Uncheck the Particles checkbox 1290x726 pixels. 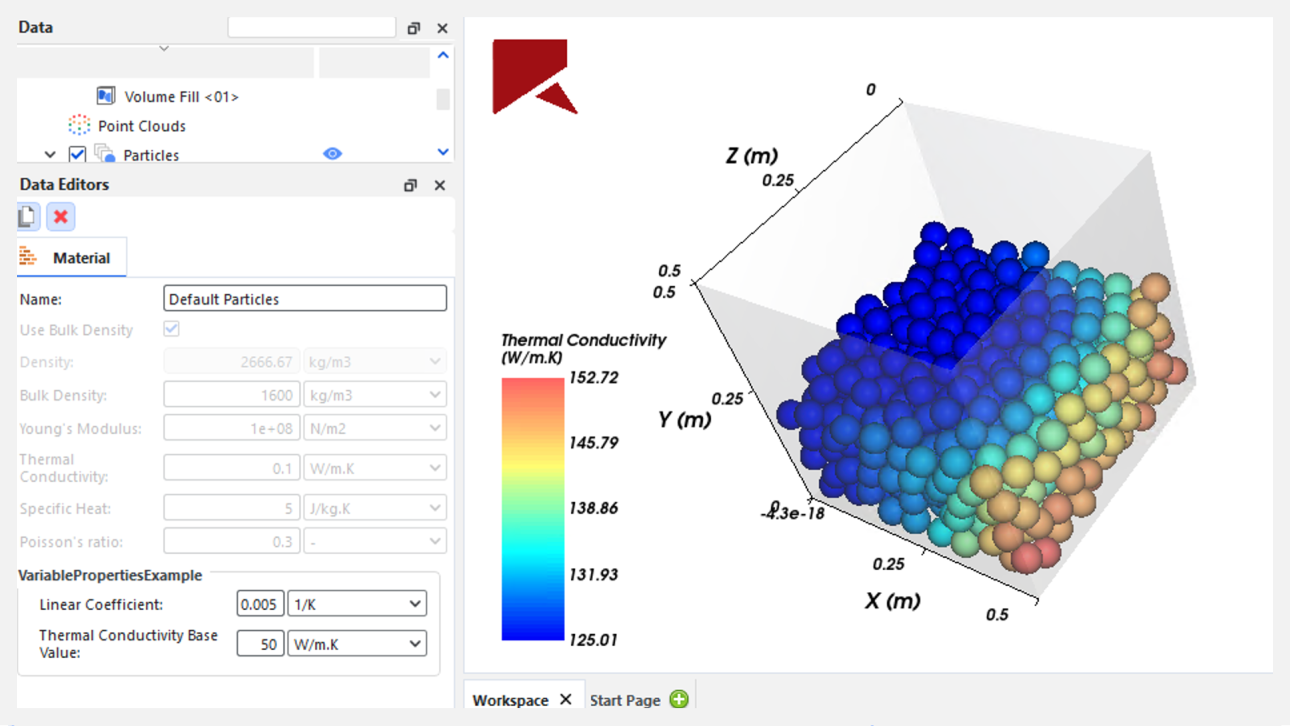pos(77,154)
